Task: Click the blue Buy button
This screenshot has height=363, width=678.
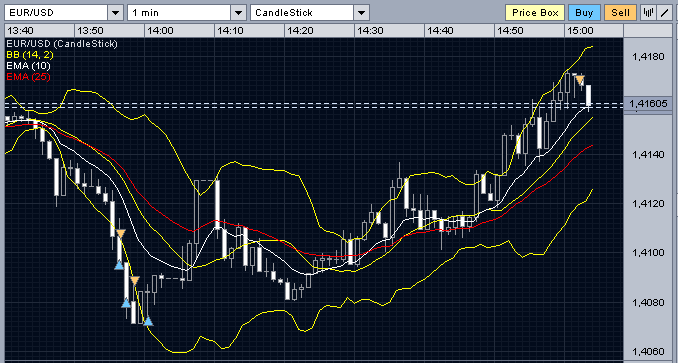Action: point(584,13)
